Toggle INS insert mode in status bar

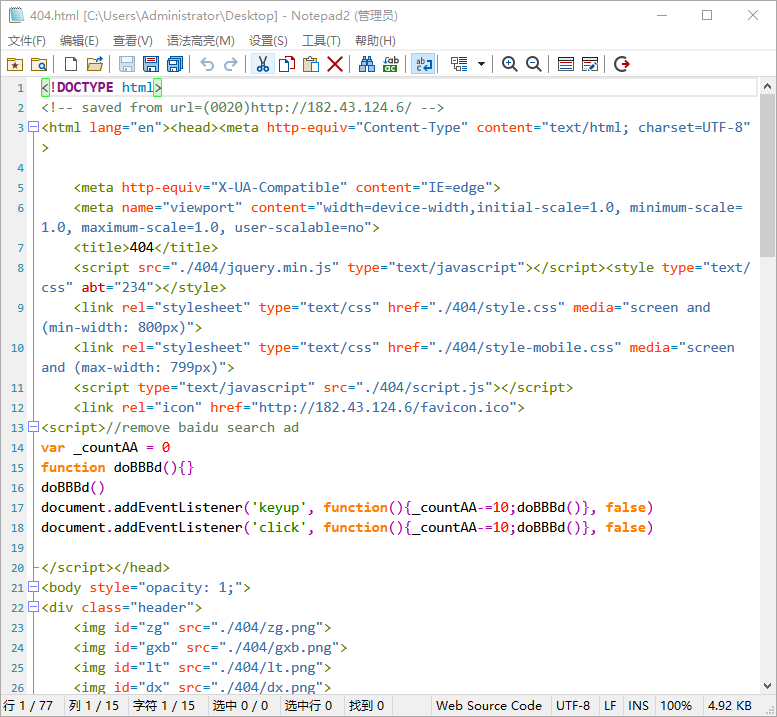(638, 706)
